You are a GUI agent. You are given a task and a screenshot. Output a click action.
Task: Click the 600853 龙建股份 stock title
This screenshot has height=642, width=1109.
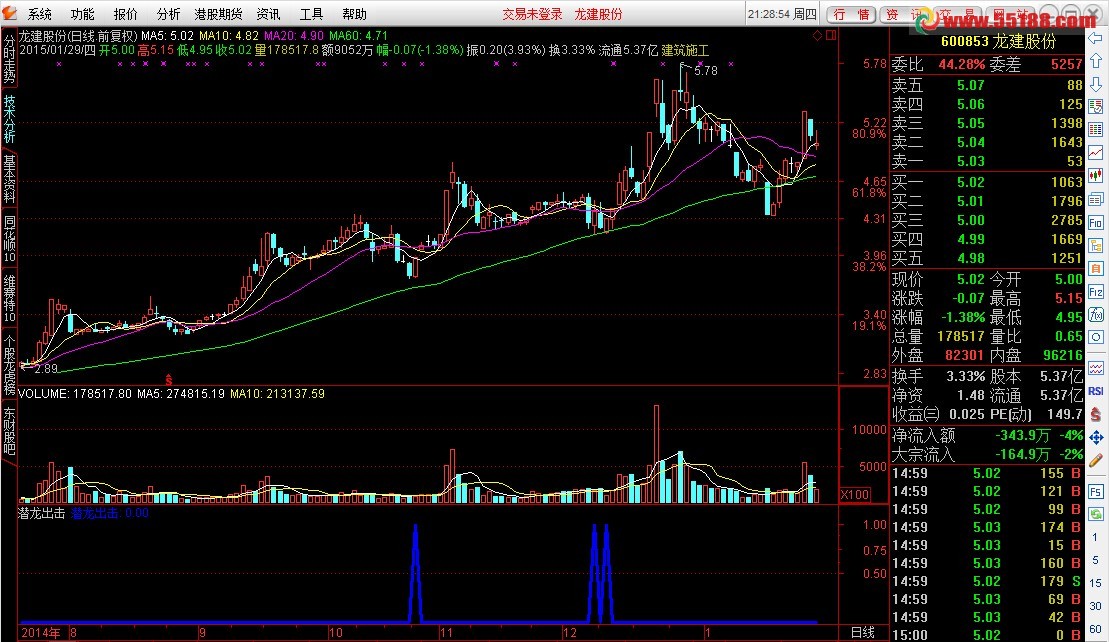(x=998, y=42)
